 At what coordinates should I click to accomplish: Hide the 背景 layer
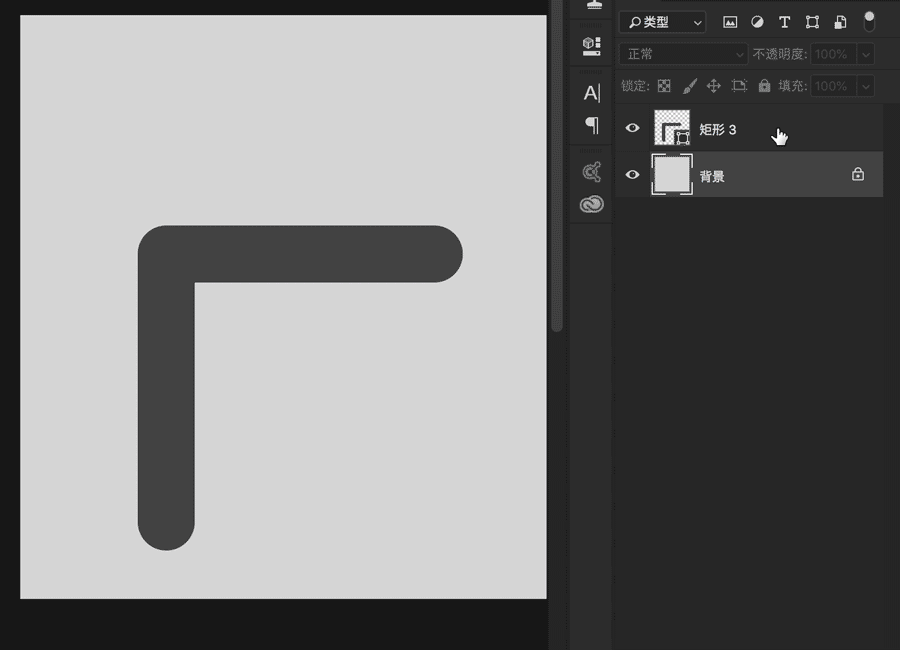point(632,175)
